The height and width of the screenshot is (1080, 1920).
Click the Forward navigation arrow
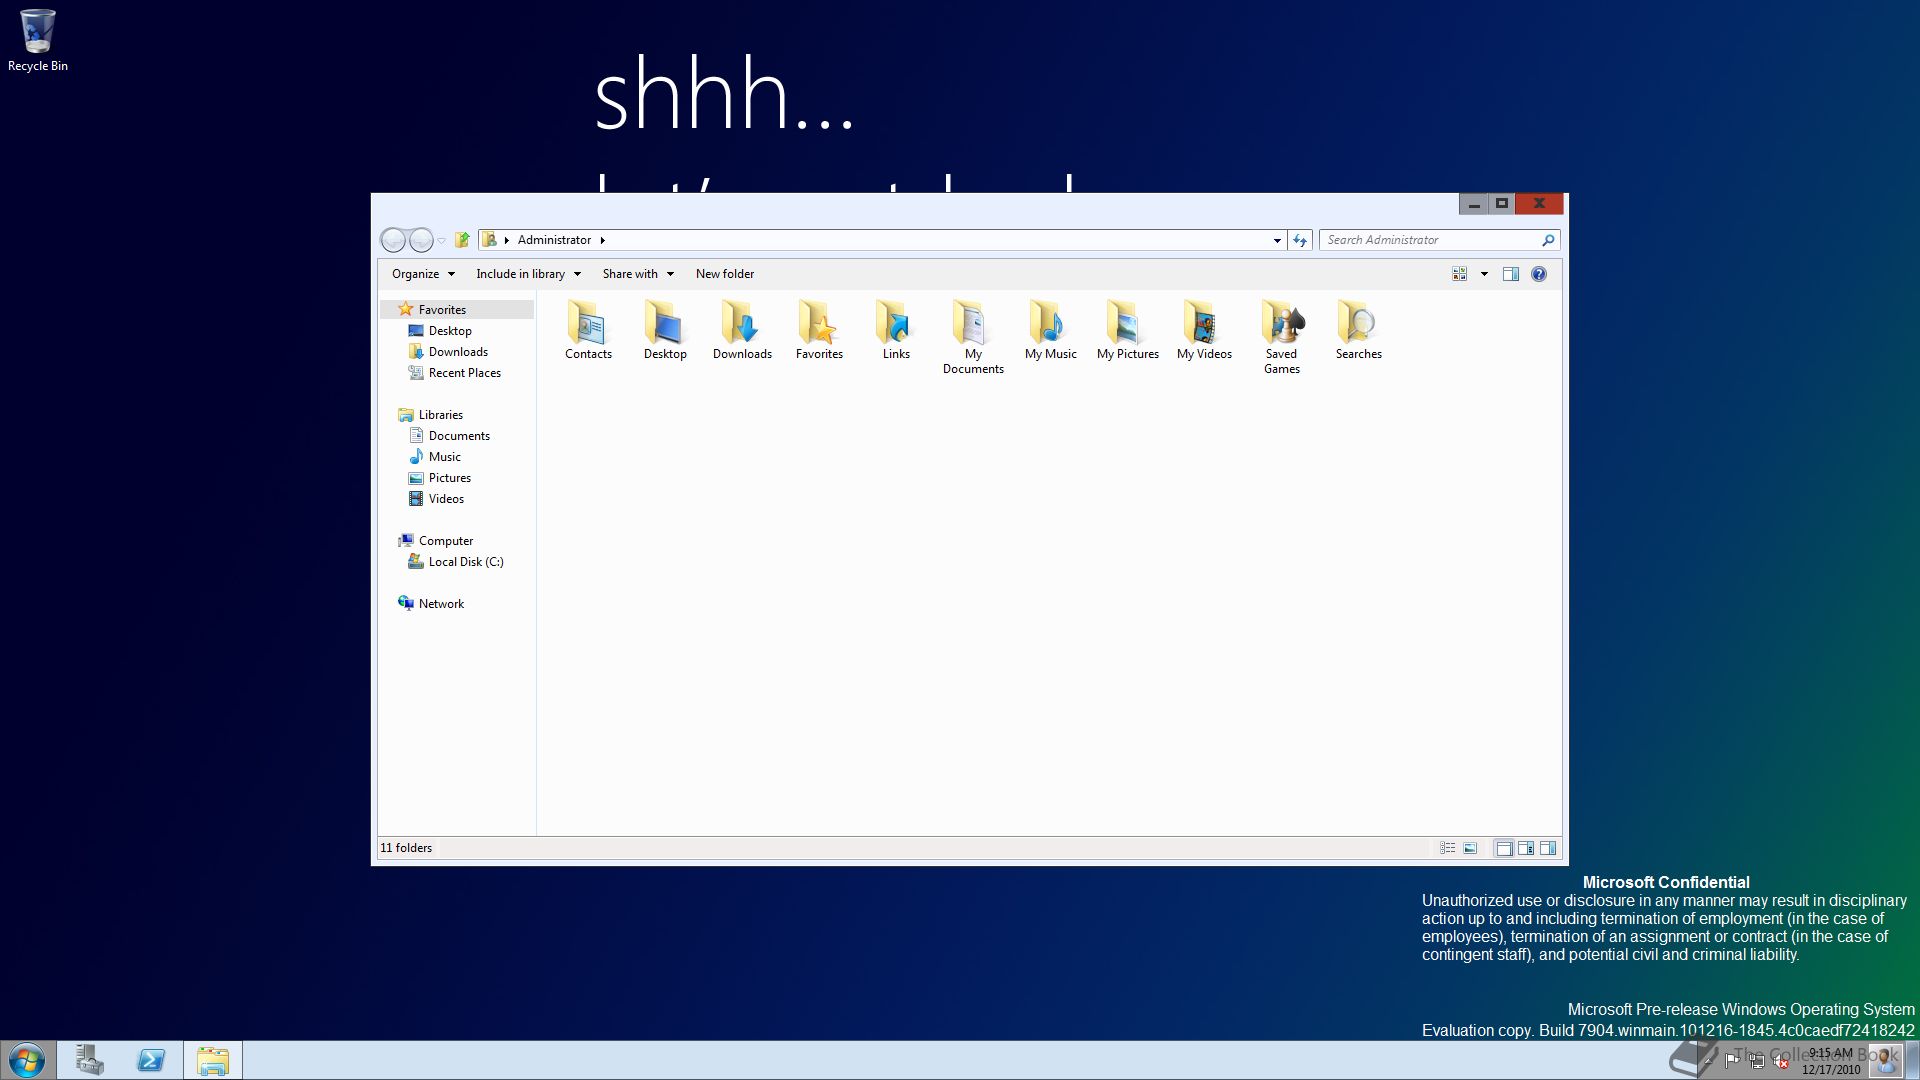pos(421,240)
